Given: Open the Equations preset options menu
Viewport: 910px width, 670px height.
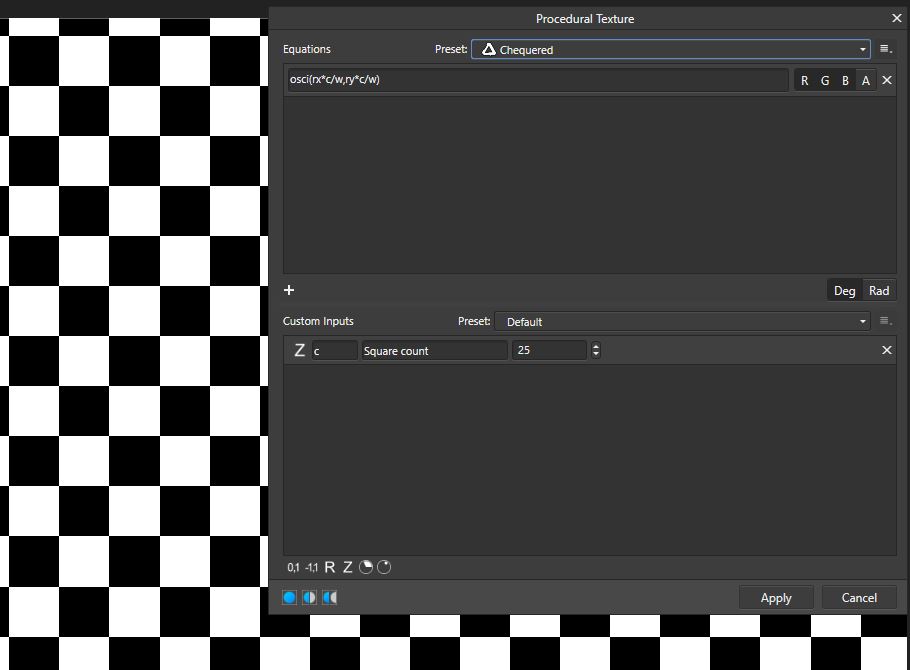Looking at the screenshot, I should pyautogui.click(x=886, y=49).
